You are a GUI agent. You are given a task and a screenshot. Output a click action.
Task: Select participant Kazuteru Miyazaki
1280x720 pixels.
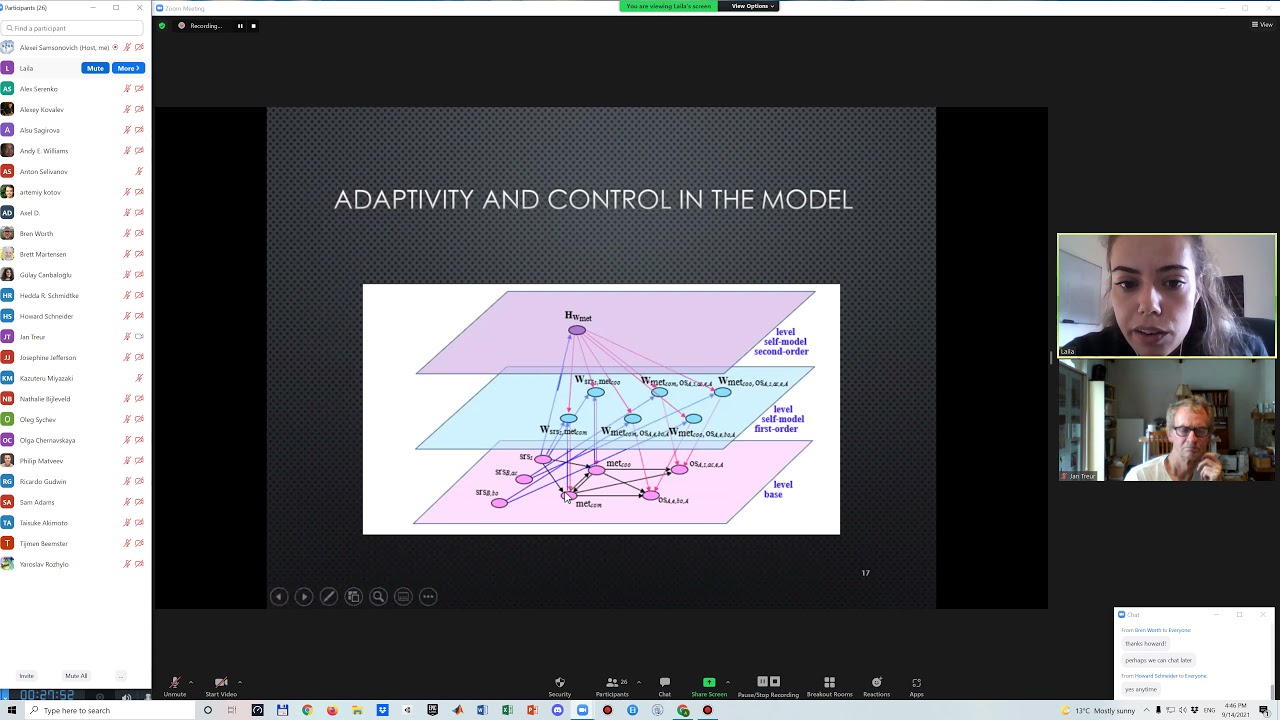coord(46,378)
